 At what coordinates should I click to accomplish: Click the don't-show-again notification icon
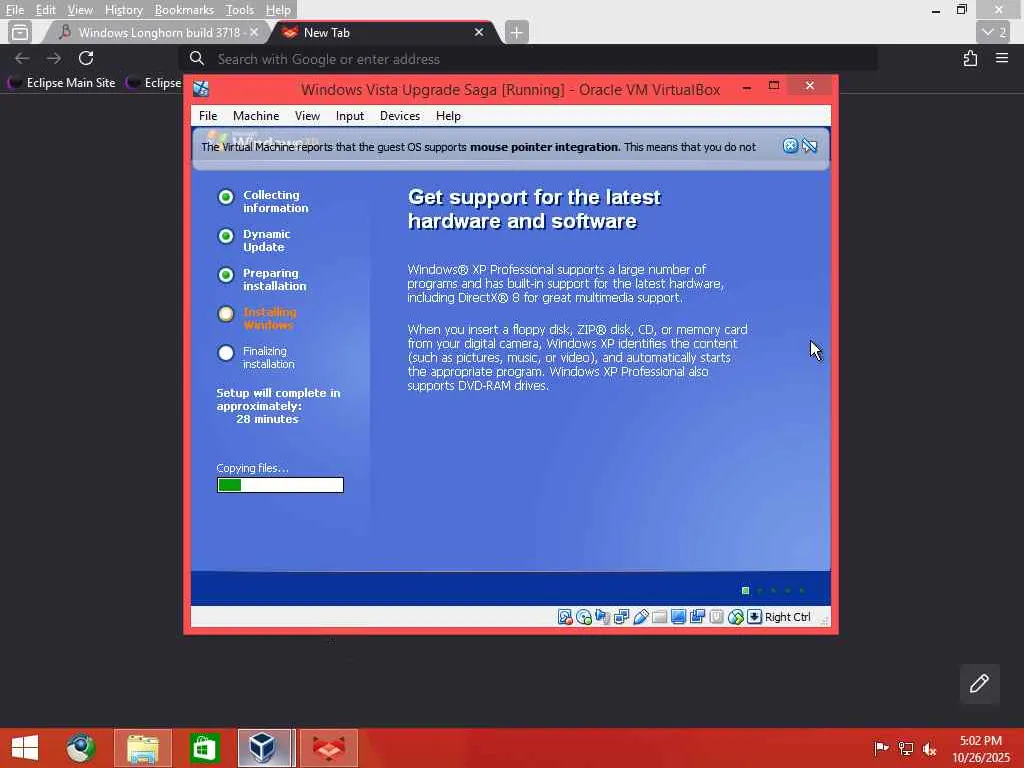point(810,146)
